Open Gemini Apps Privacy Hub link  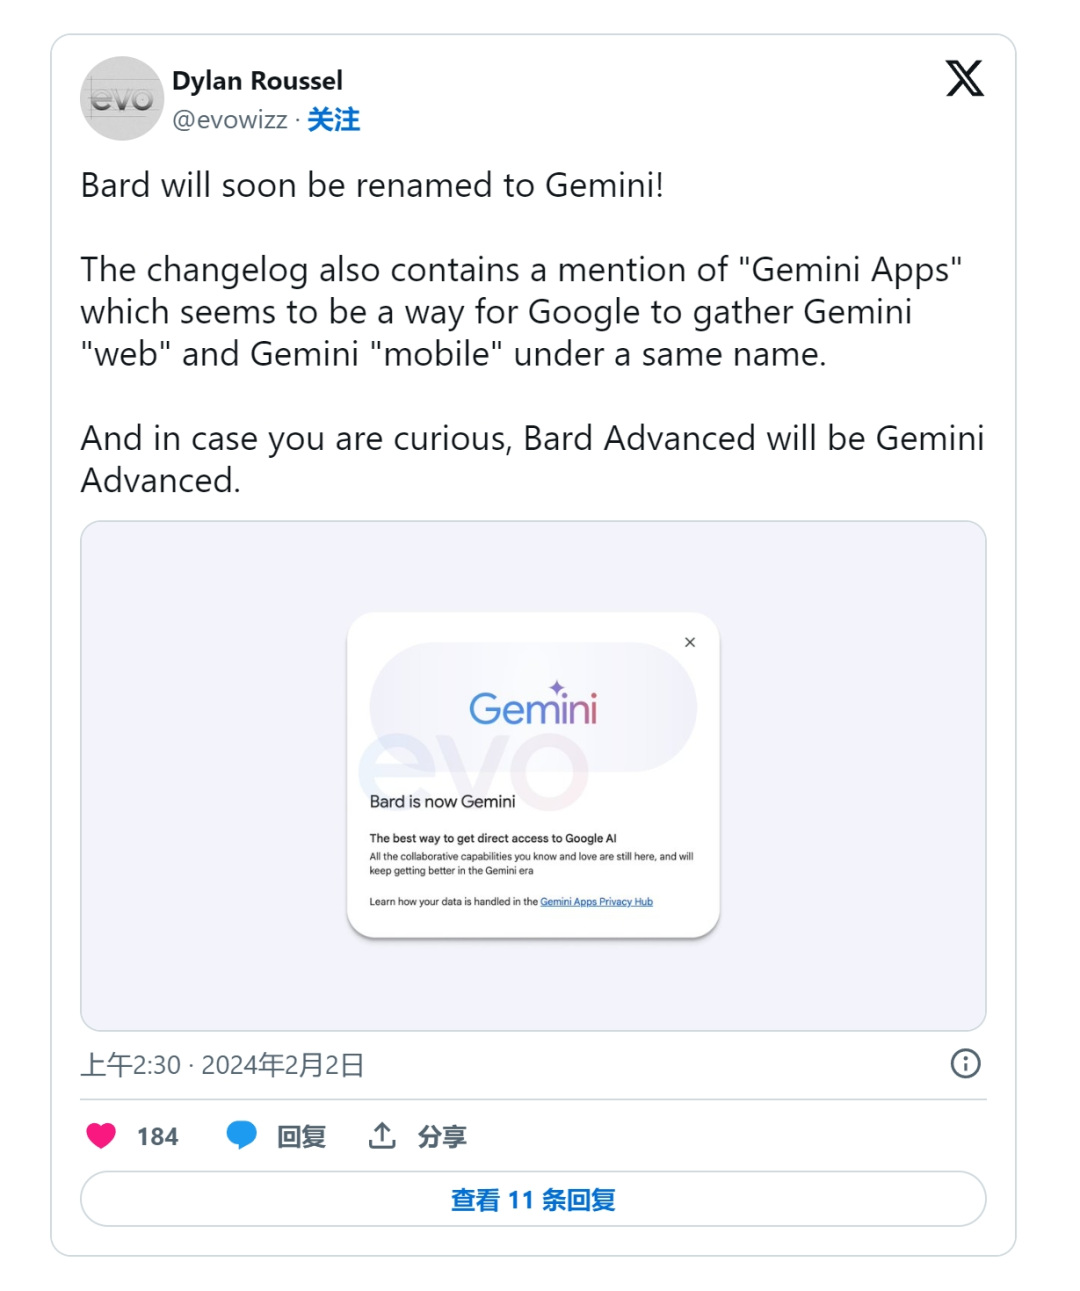point(596,902)
